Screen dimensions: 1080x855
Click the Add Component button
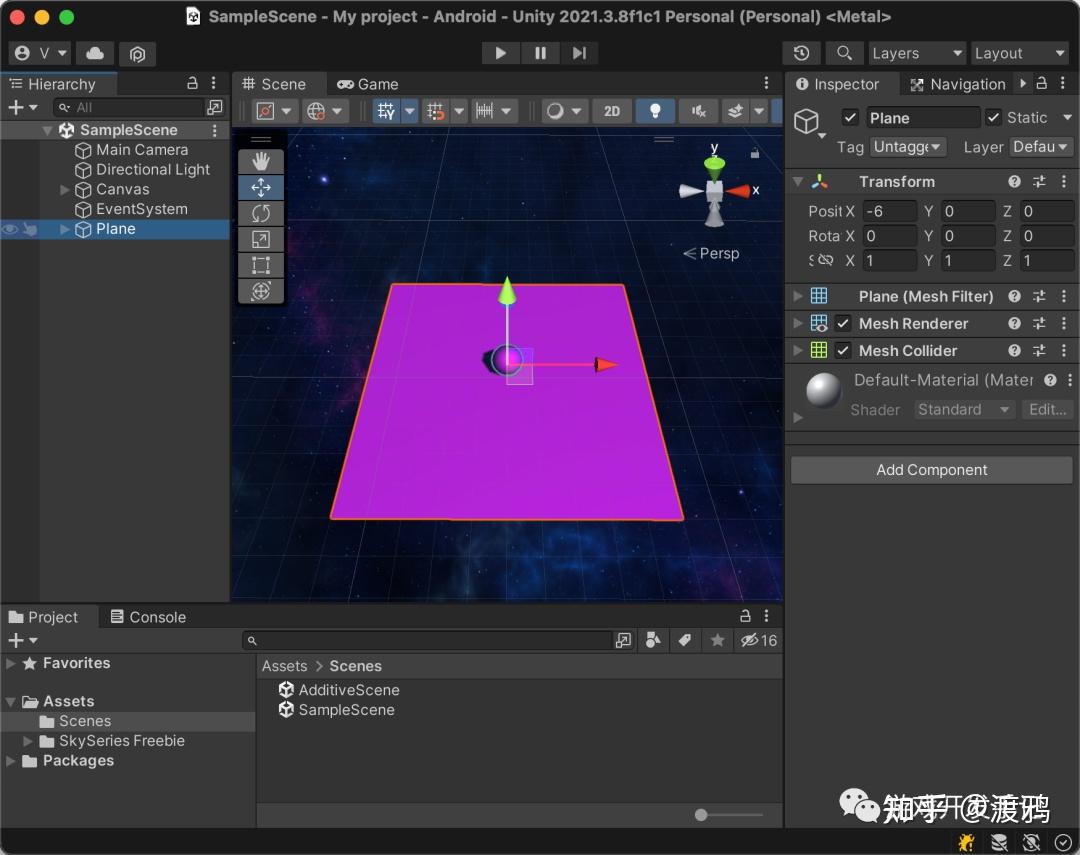click(931, 469)
